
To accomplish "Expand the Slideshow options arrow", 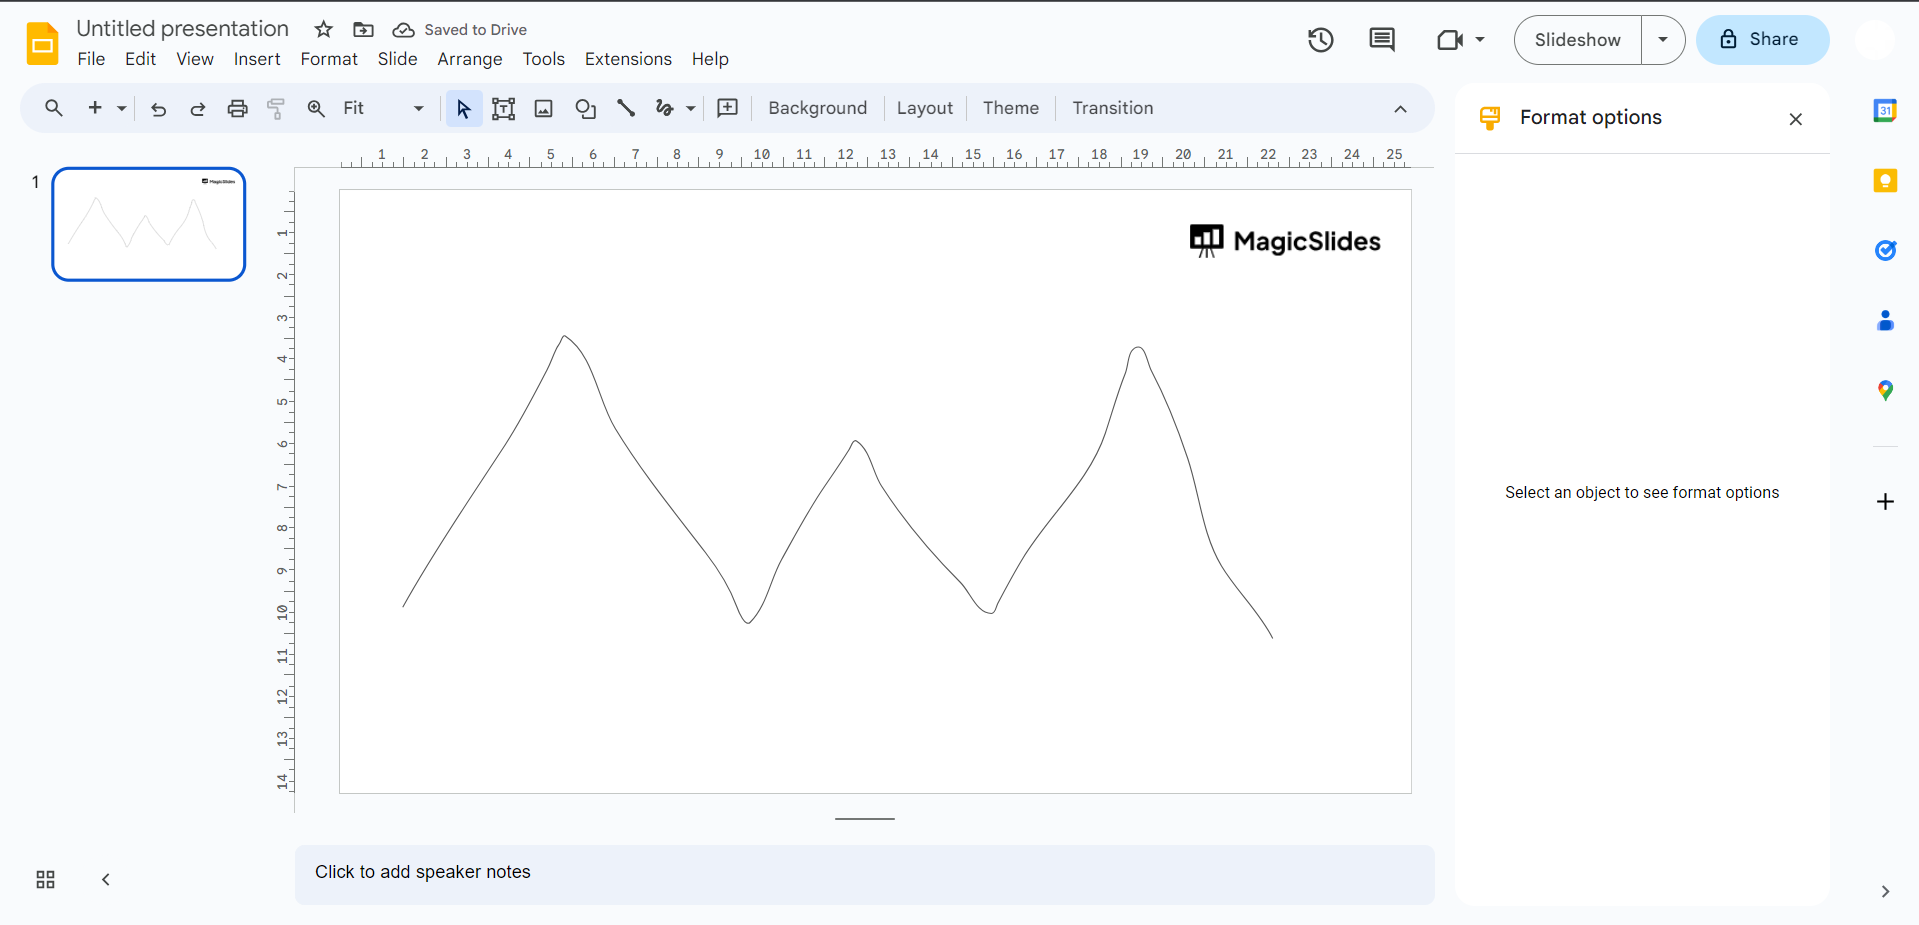I will click(1663, 40).
